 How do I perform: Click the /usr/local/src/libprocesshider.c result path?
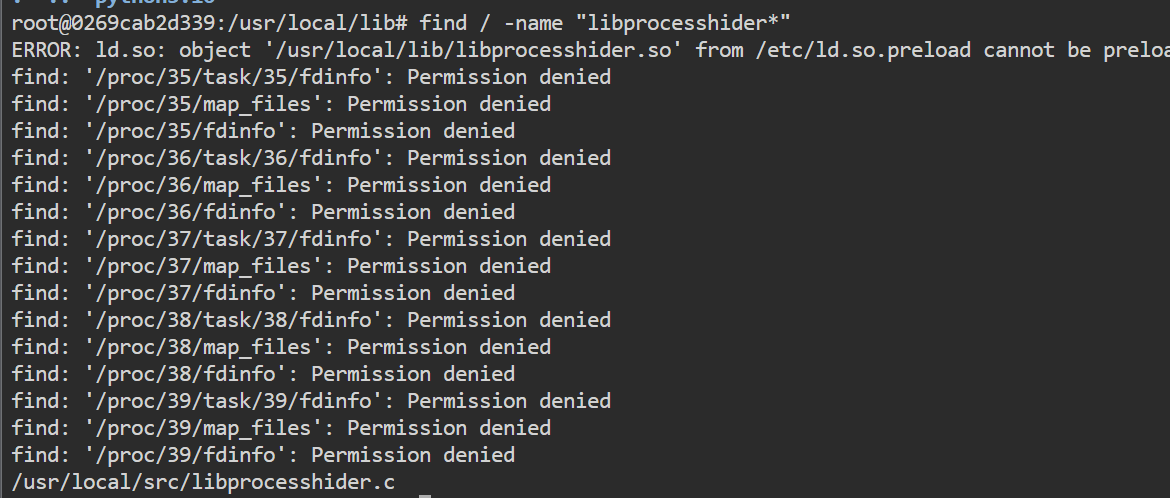pos(203,482)
